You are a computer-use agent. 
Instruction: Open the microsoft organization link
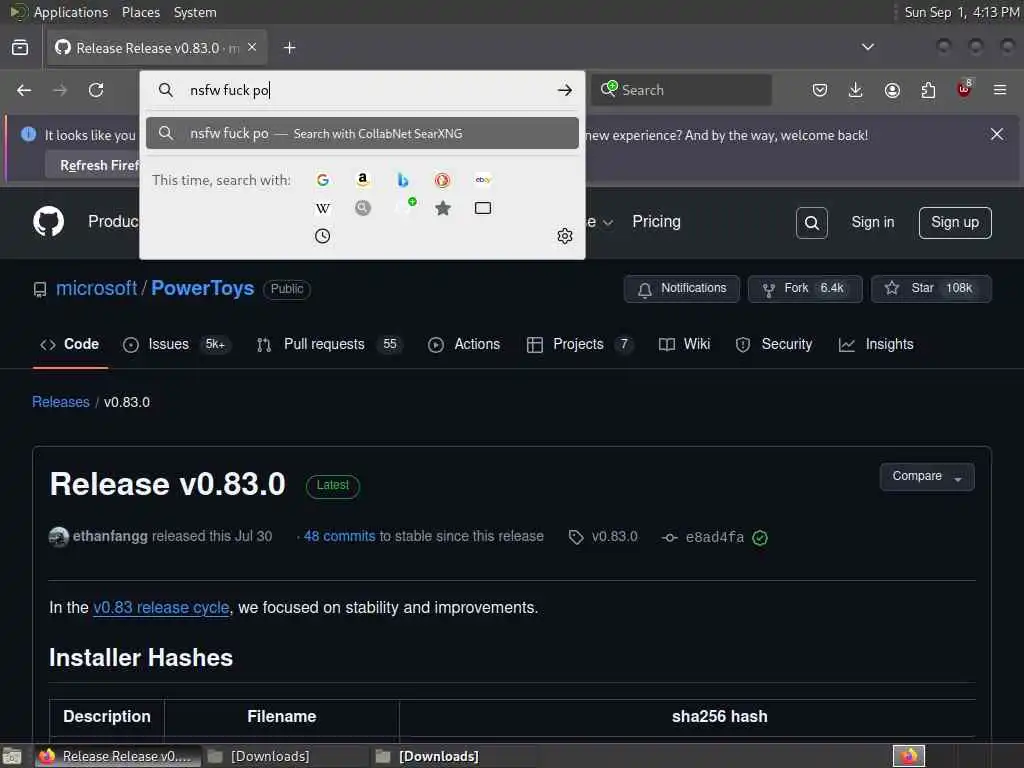97,288
